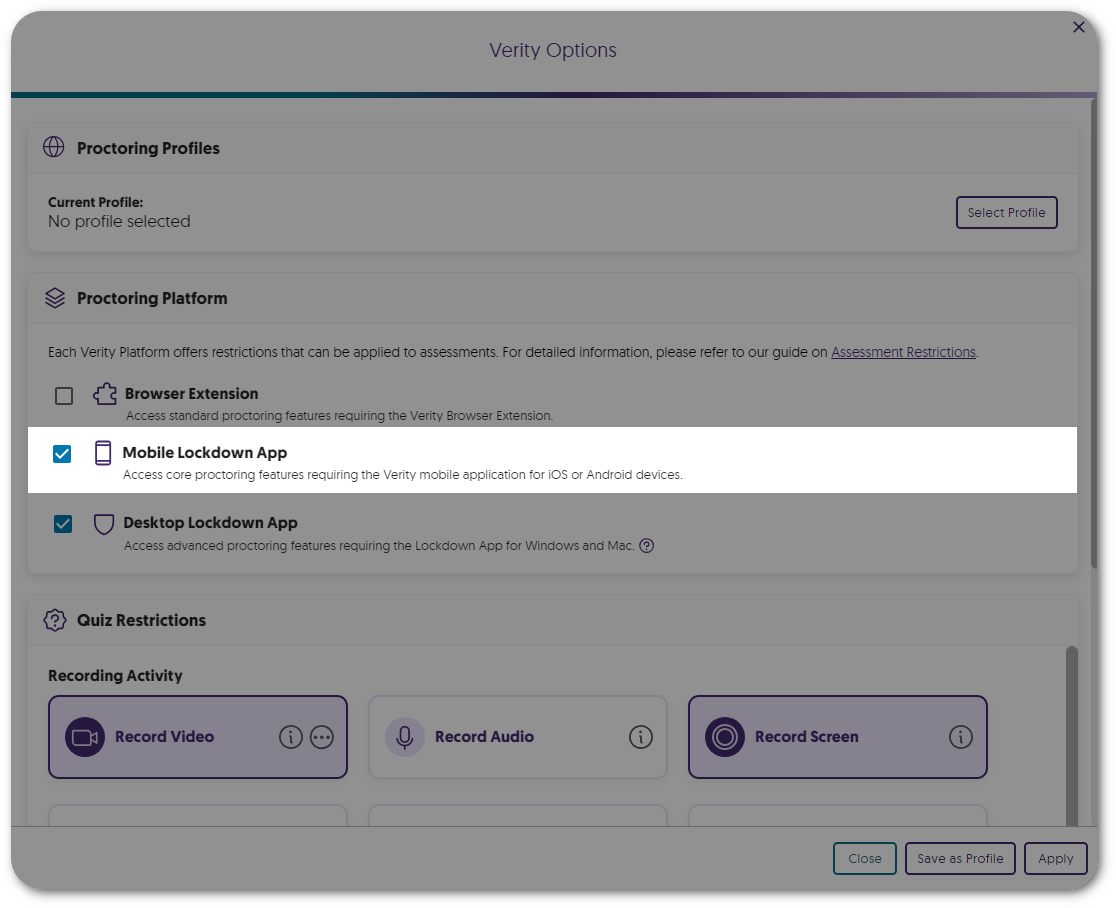Click Save as Profile button

pos(960,858)
